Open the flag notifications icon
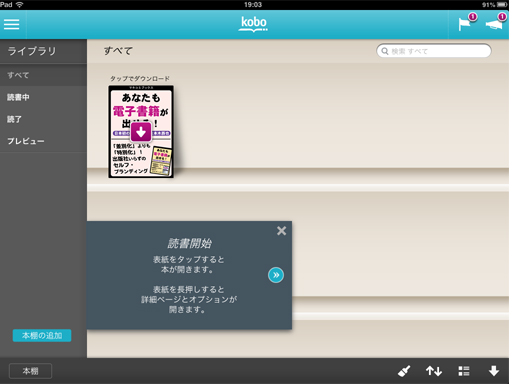This screenshot has height=384, width=512. coord(465,24)
